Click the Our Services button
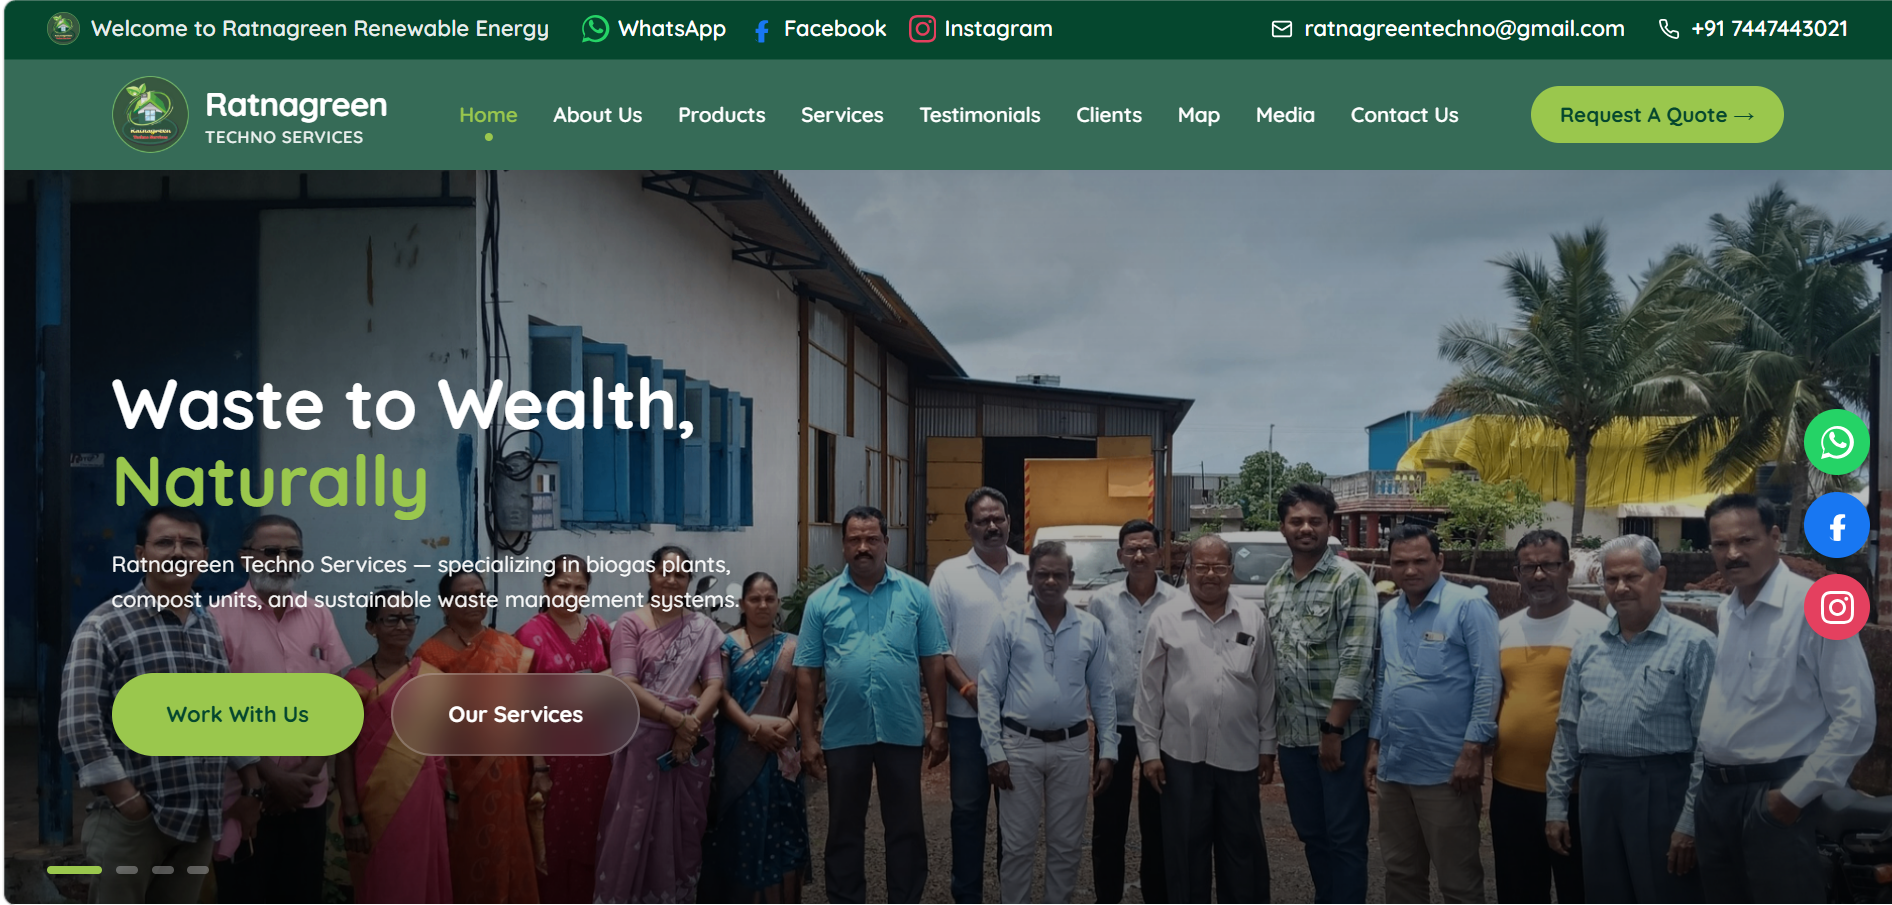This screenshot has height=905, width=1892. point(515,714)
